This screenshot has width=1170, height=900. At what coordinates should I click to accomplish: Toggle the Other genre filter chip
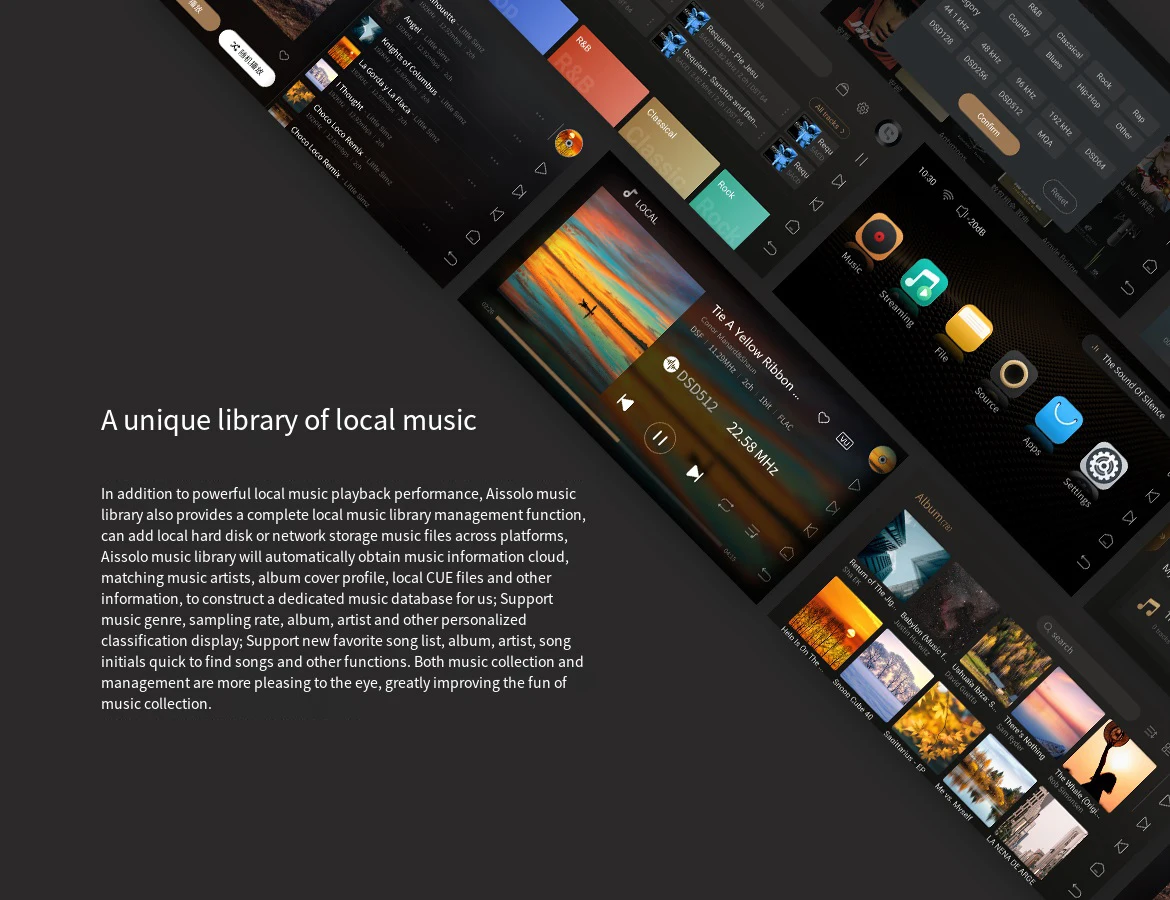coord(1123,131)
